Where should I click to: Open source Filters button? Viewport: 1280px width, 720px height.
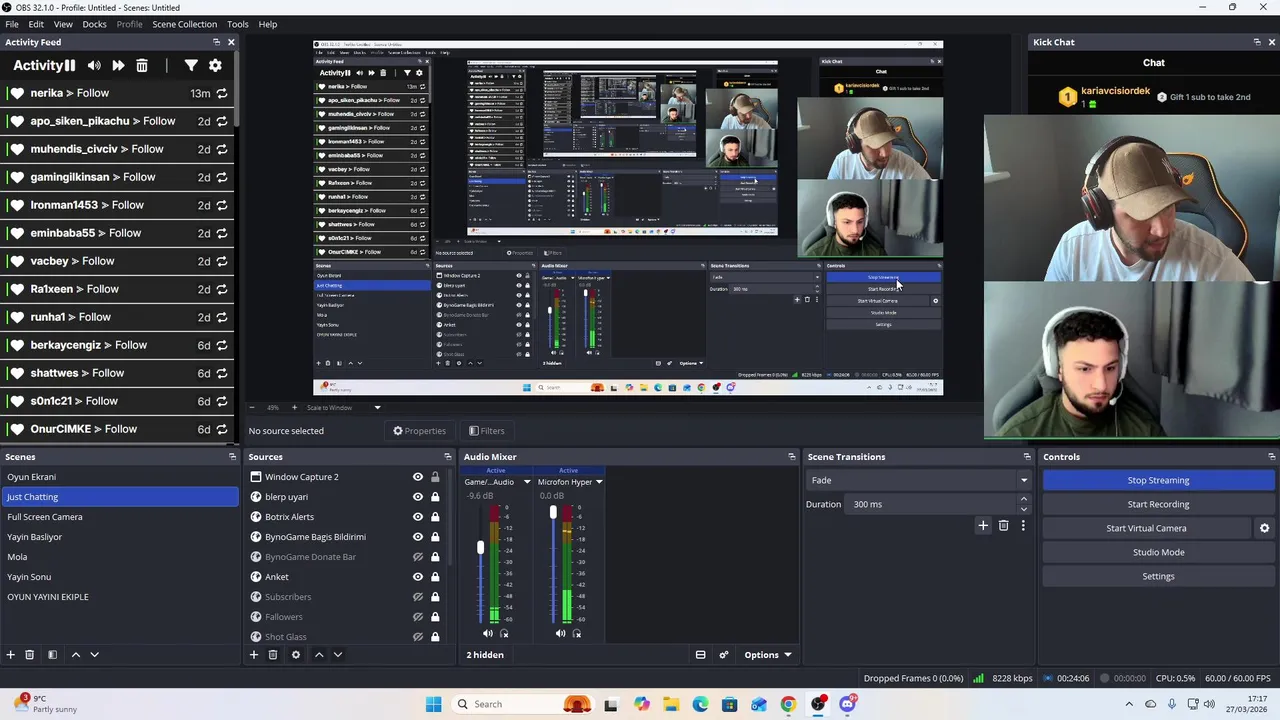(x=487, y=431)
